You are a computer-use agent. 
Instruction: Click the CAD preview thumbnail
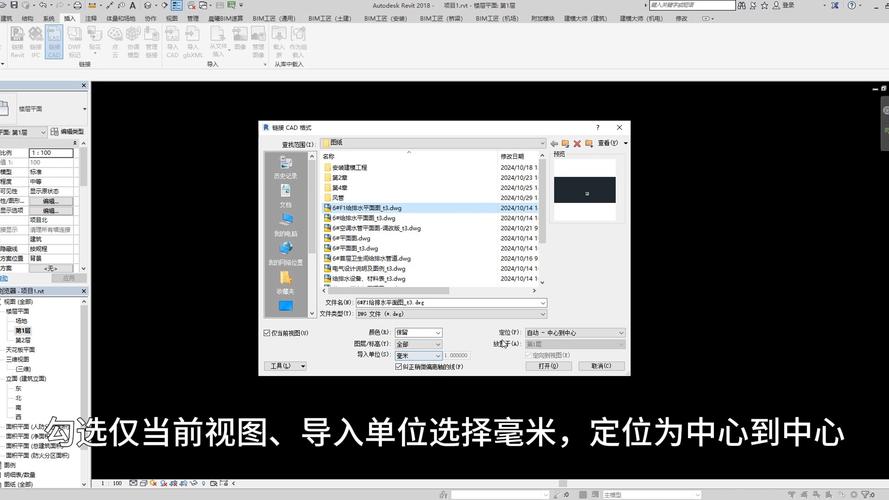tap(585, 189)
